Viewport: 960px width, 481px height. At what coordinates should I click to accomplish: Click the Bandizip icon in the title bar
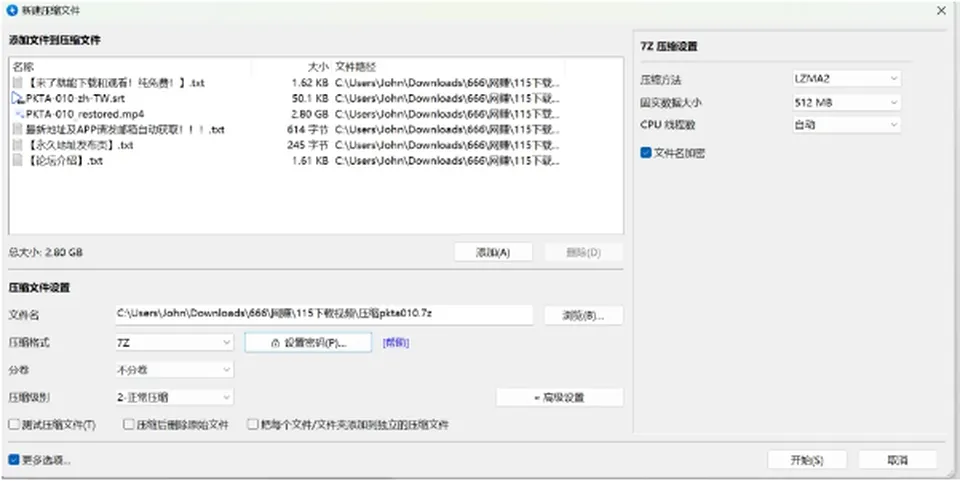pyautogui.click(x=12, y=11)
